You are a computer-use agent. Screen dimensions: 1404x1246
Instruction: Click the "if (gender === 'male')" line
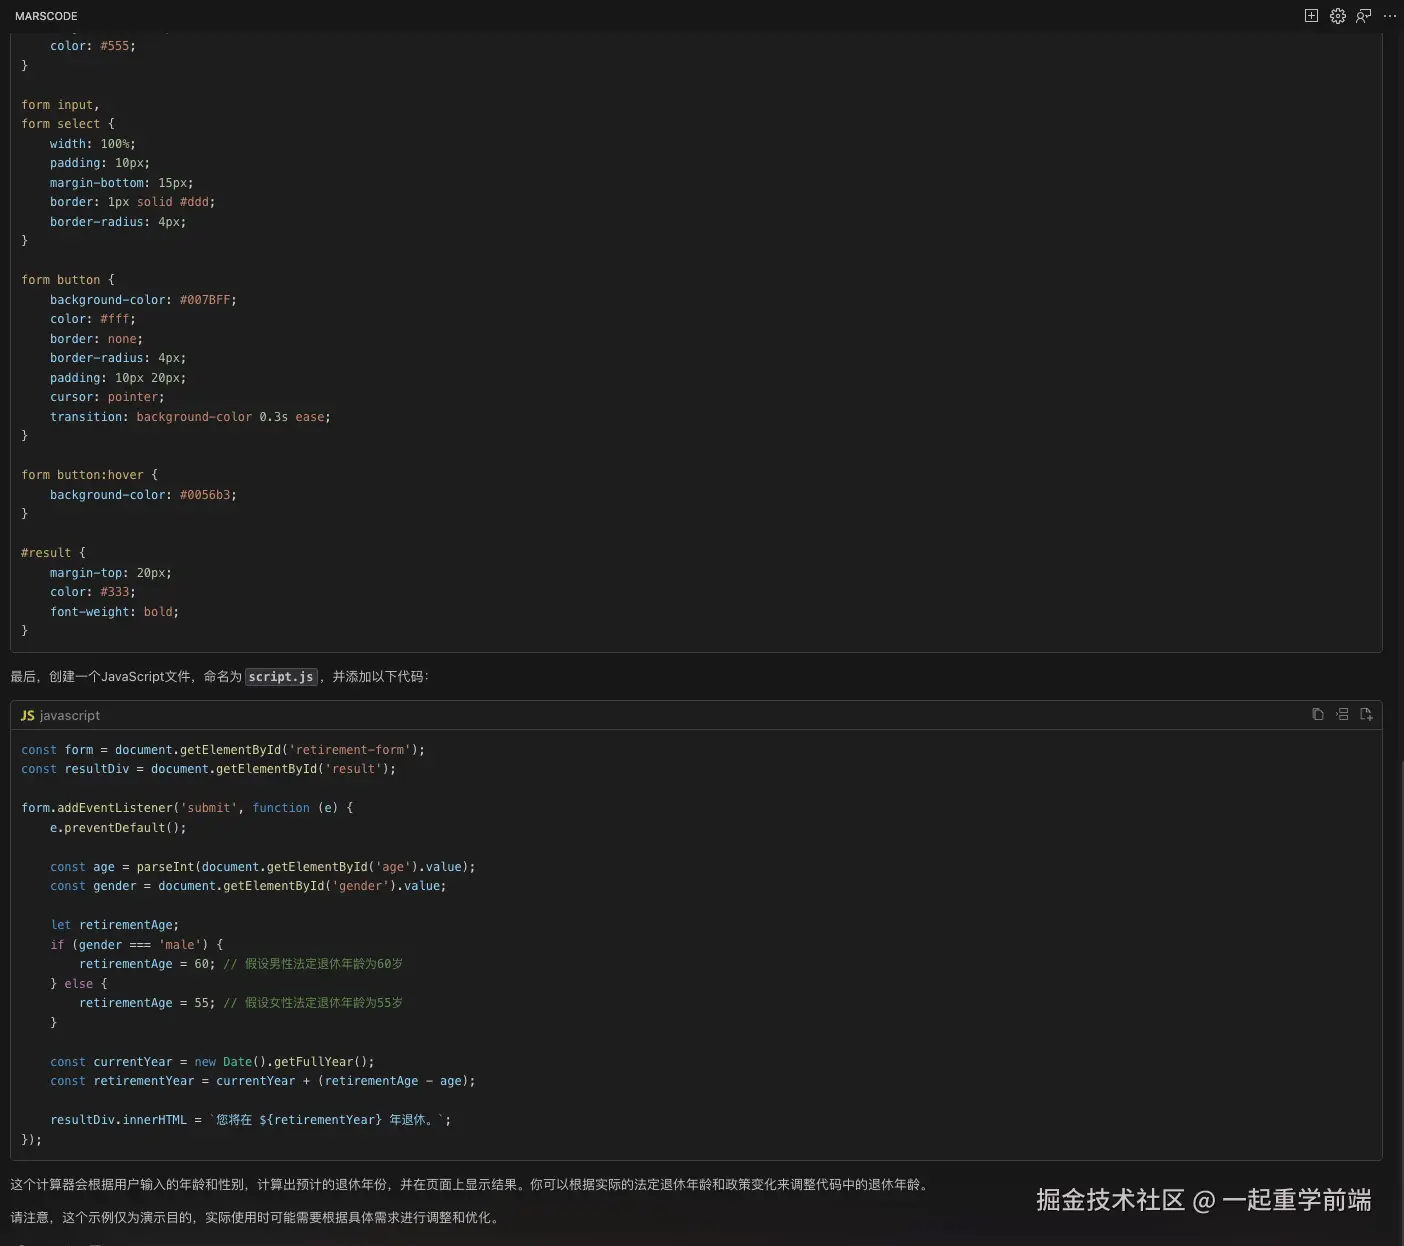point(137,945)
